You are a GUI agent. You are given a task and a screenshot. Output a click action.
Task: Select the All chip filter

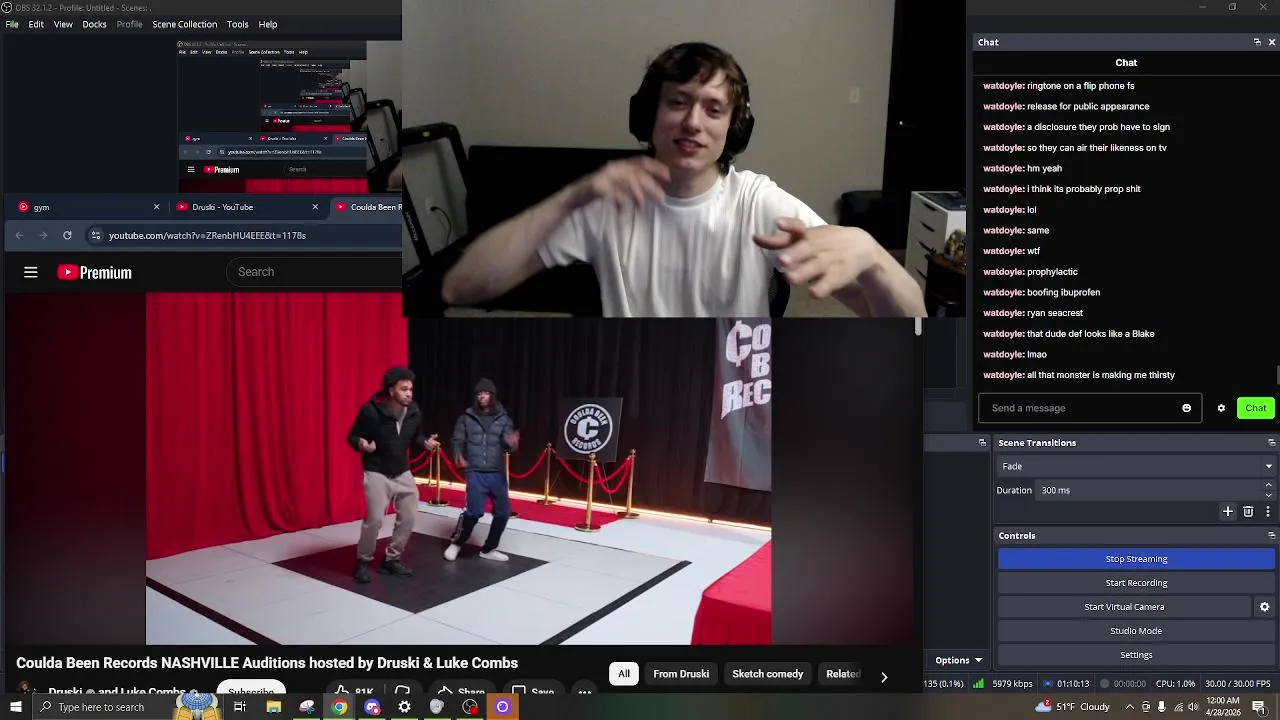point(624,674)
